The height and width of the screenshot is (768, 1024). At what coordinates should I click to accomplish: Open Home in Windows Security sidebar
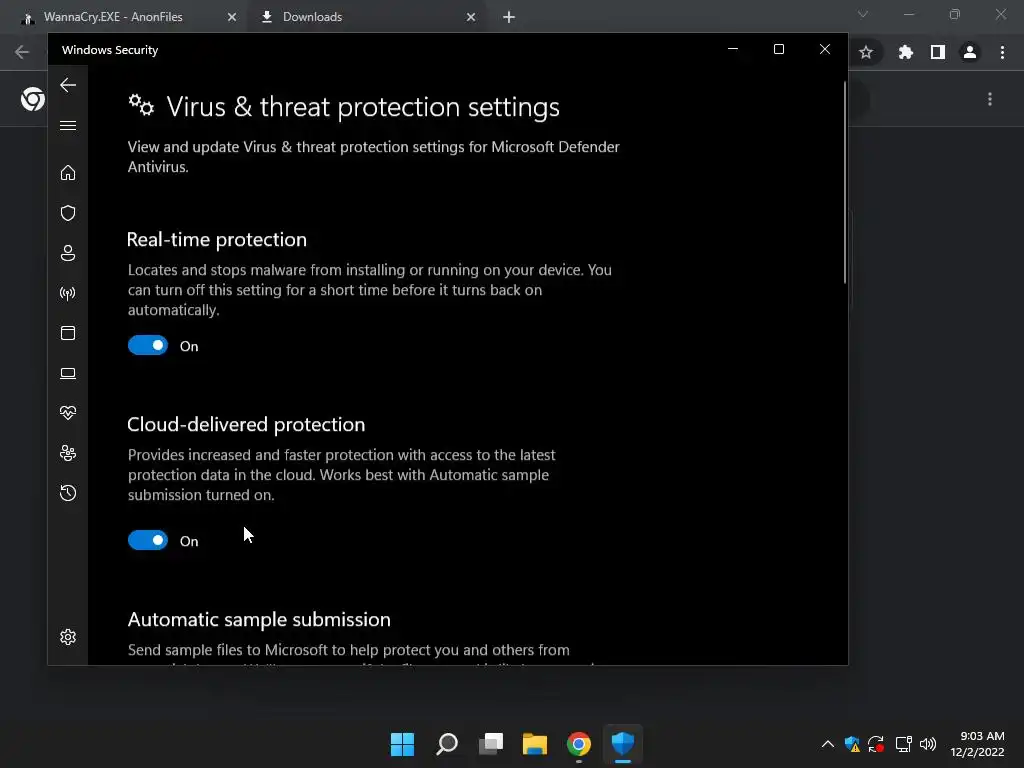point(68,172)
